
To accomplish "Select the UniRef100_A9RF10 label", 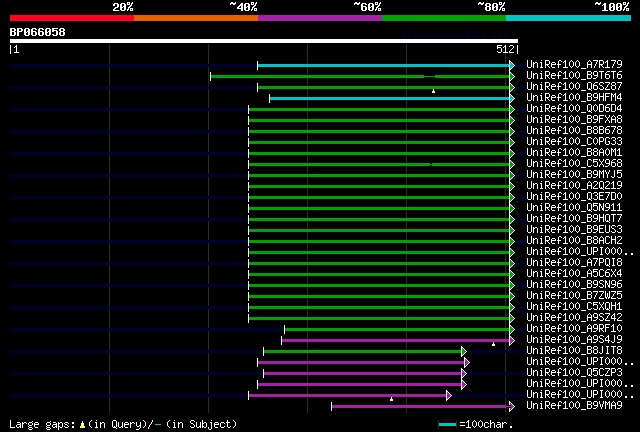I will pyautogui.click(x=574, y=329).
